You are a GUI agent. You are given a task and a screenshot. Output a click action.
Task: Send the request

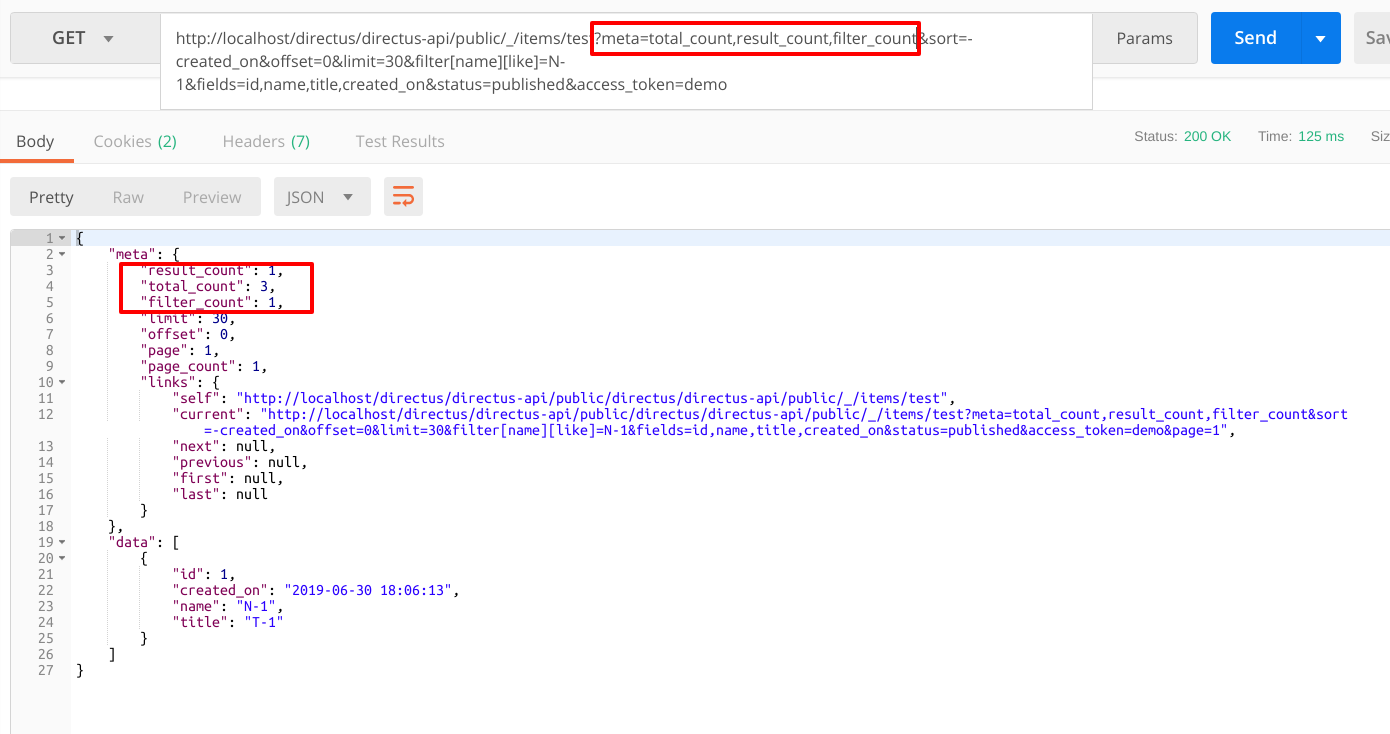tap(1255, 38)
